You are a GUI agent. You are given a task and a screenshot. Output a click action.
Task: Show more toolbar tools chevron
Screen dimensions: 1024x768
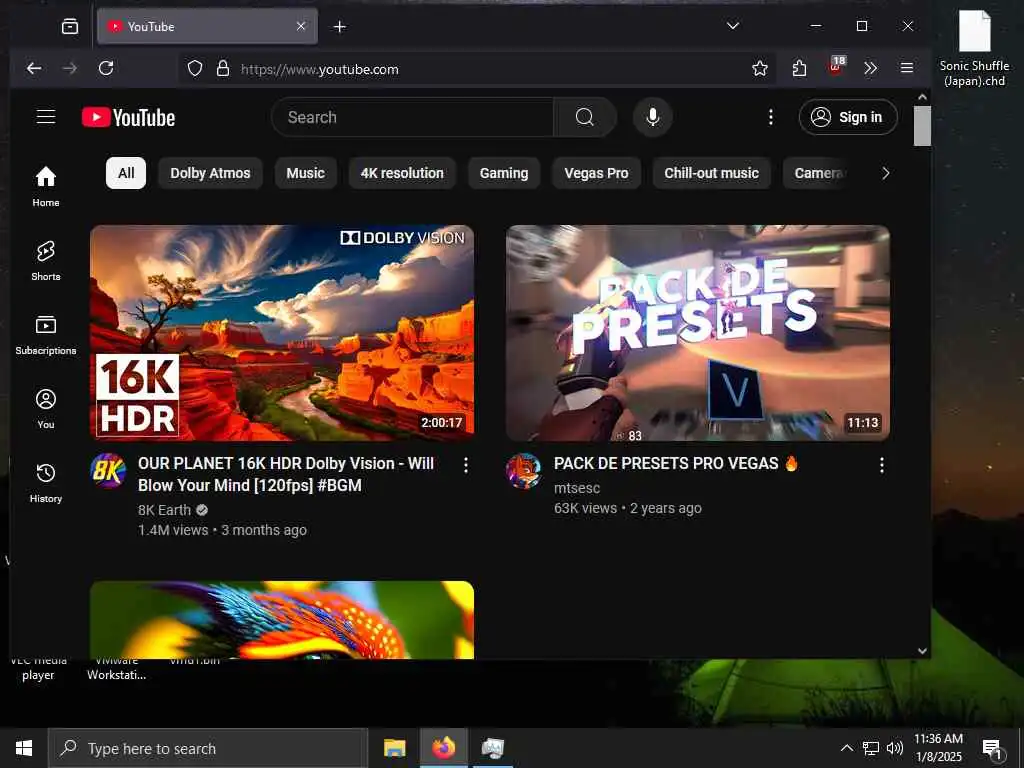pos(871,68)
